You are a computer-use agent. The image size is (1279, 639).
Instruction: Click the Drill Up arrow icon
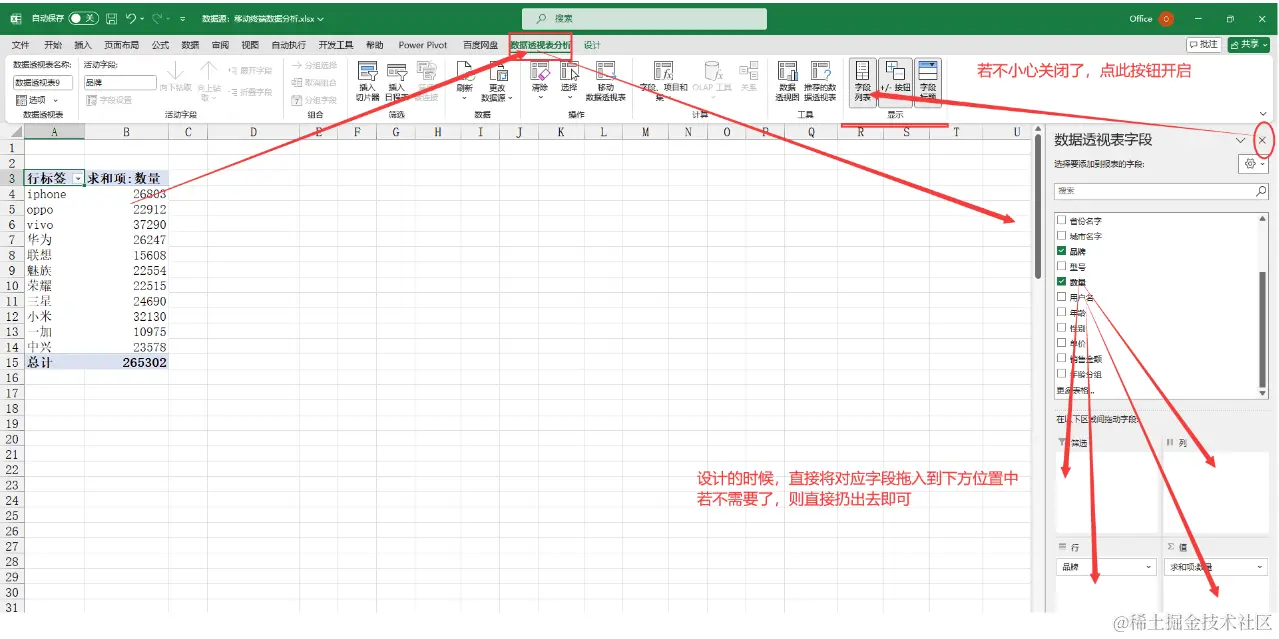coord(208,70)
